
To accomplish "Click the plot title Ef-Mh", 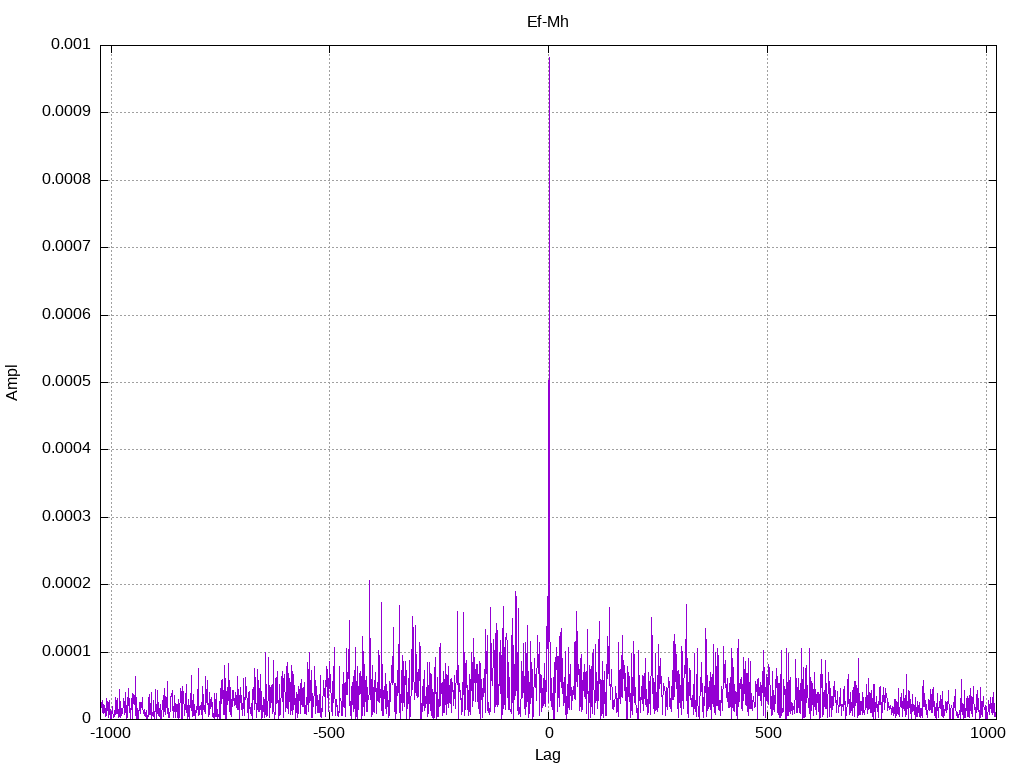I will pyautogui.click(x=547, y=21).
